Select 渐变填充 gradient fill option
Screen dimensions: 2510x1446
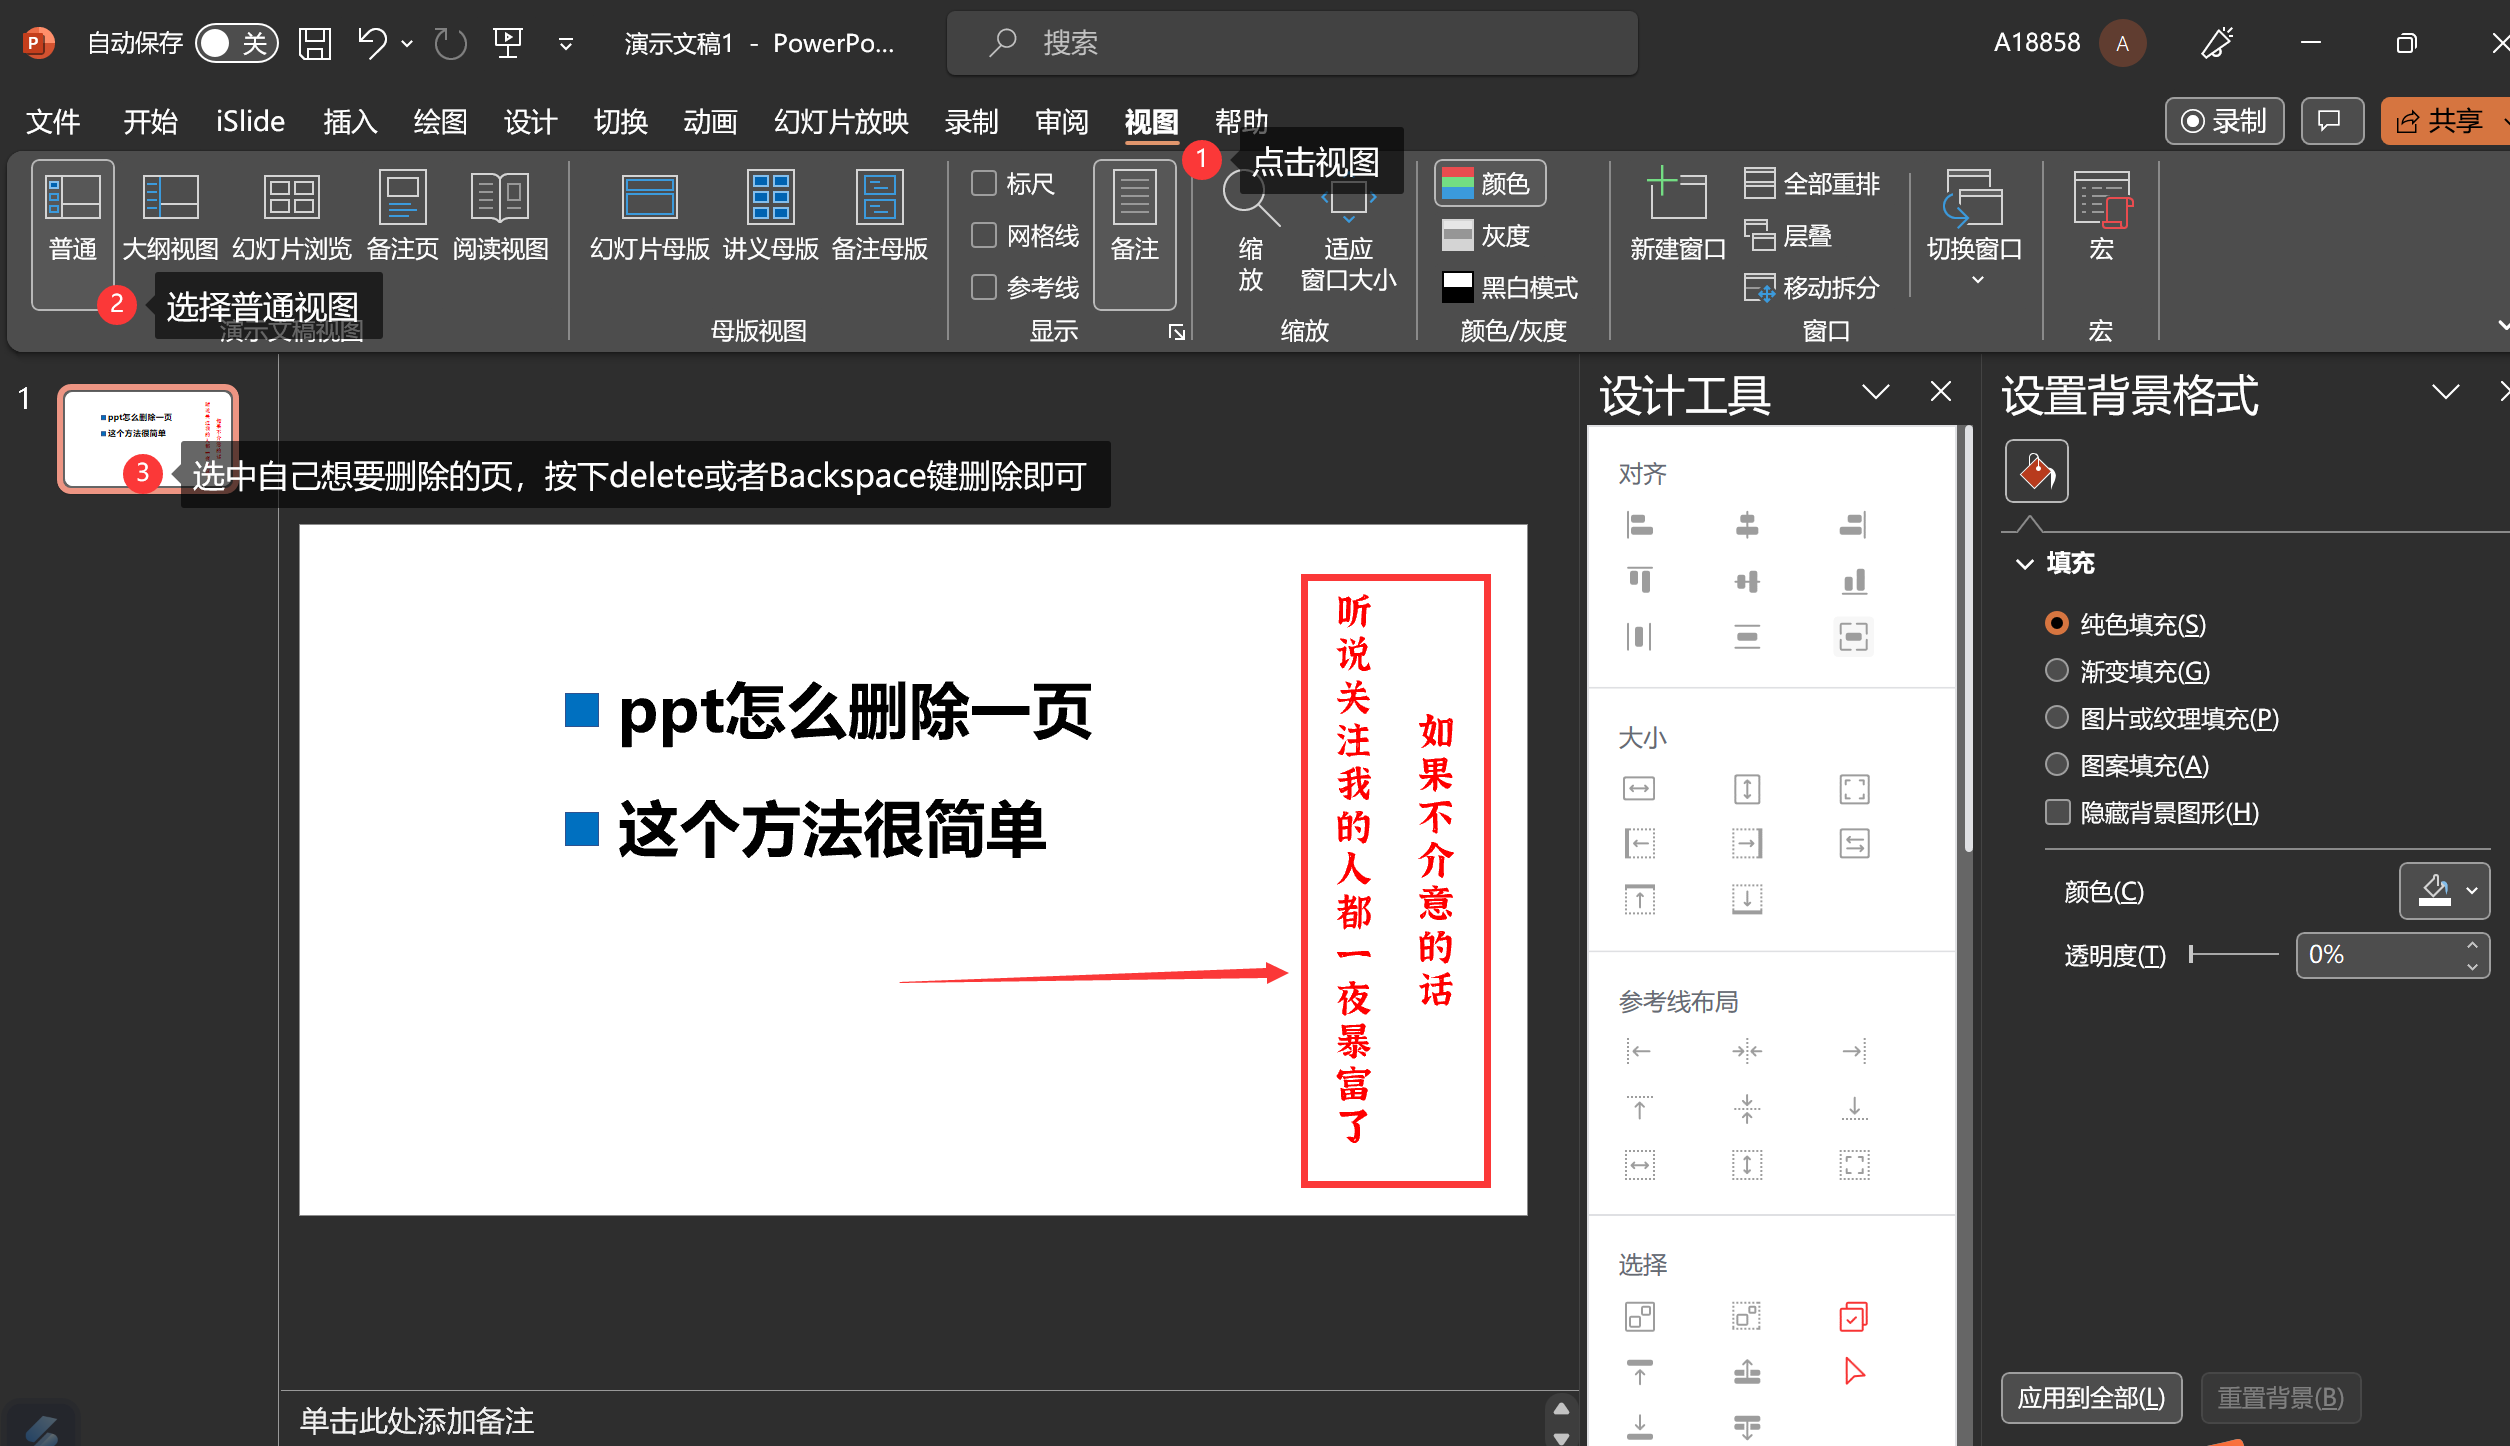pos(2057,670)
